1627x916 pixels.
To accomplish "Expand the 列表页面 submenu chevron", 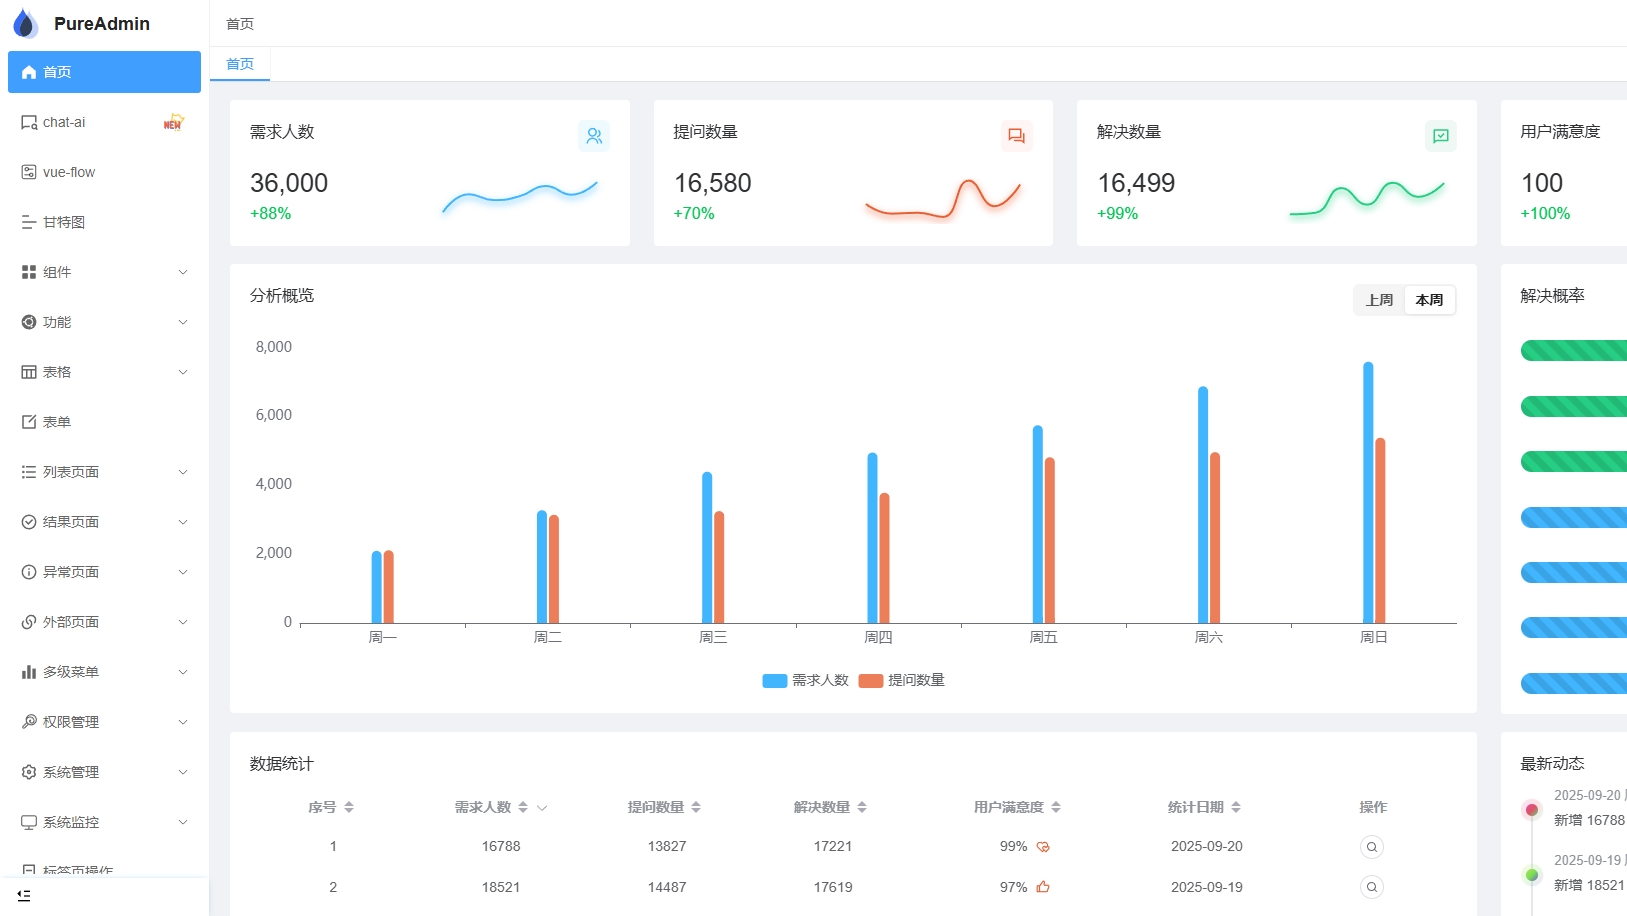I will click(x=183, y=472).
